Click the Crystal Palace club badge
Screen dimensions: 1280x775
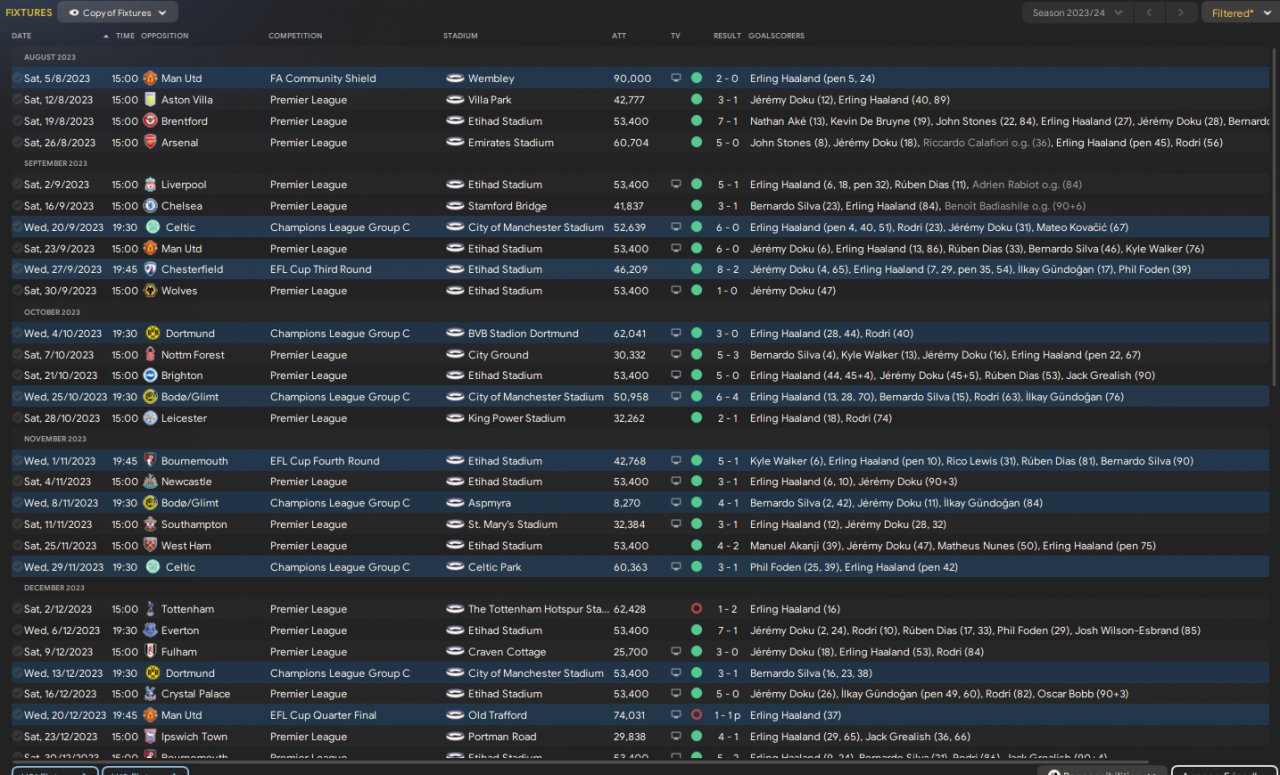tap(150, 694)
